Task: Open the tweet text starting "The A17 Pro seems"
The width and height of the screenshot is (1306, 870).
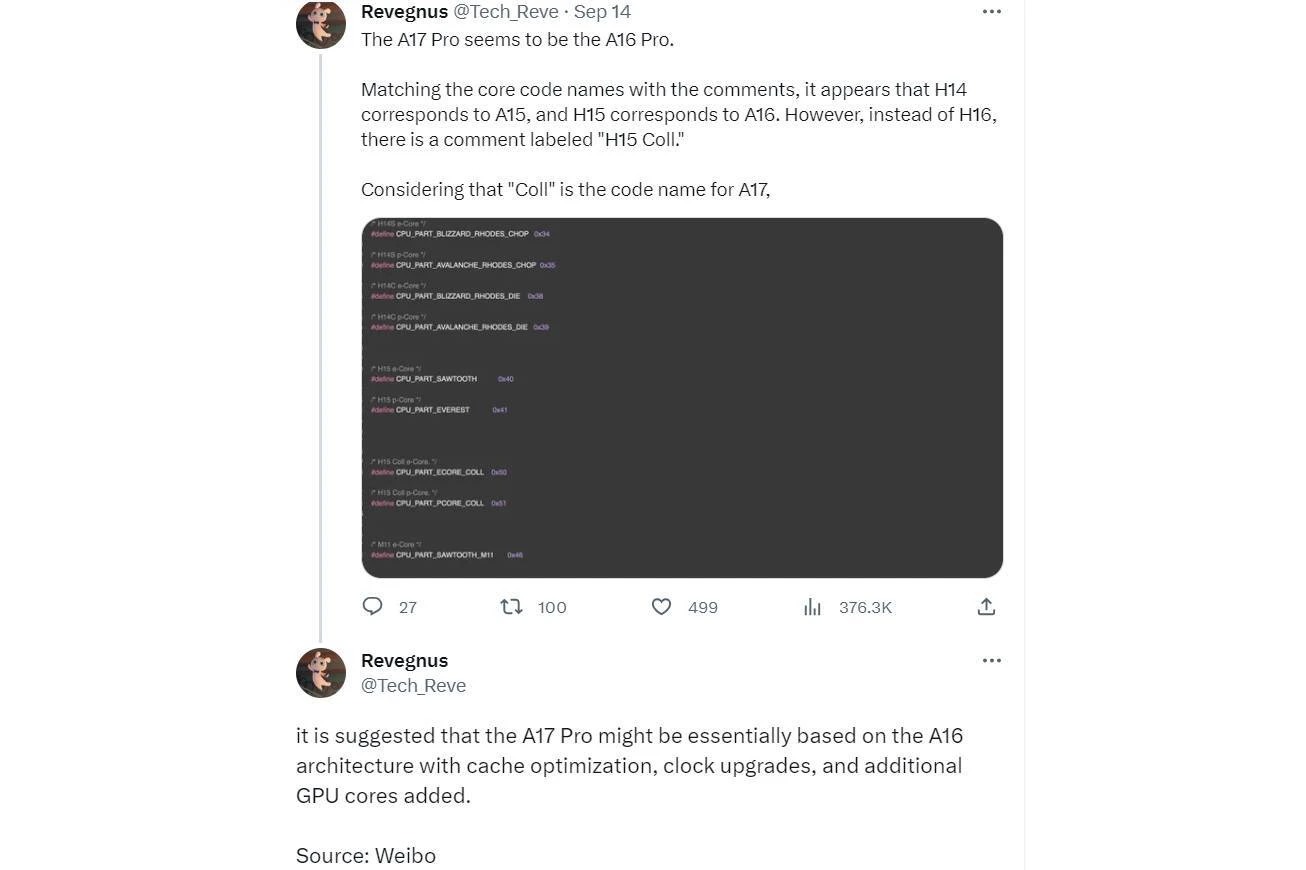Action: [x=517, y=40]
